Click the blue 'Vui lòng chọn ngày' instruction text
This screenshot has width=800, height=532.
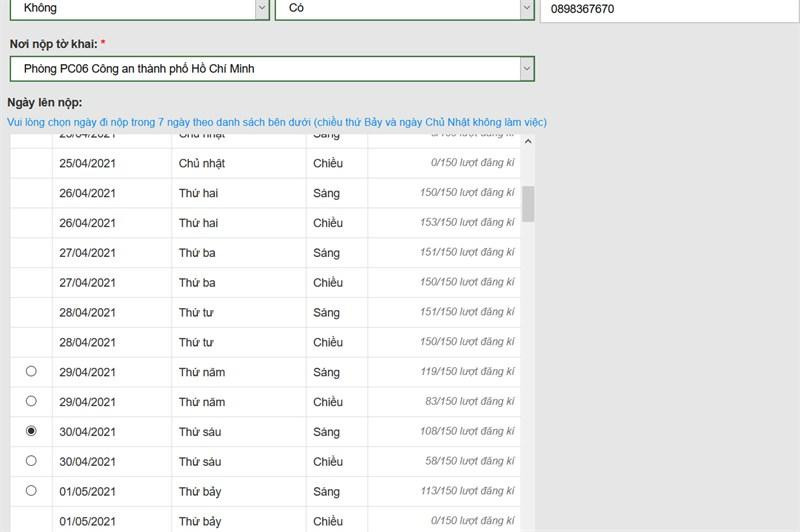pyautogui.click(x=277, y=122)
